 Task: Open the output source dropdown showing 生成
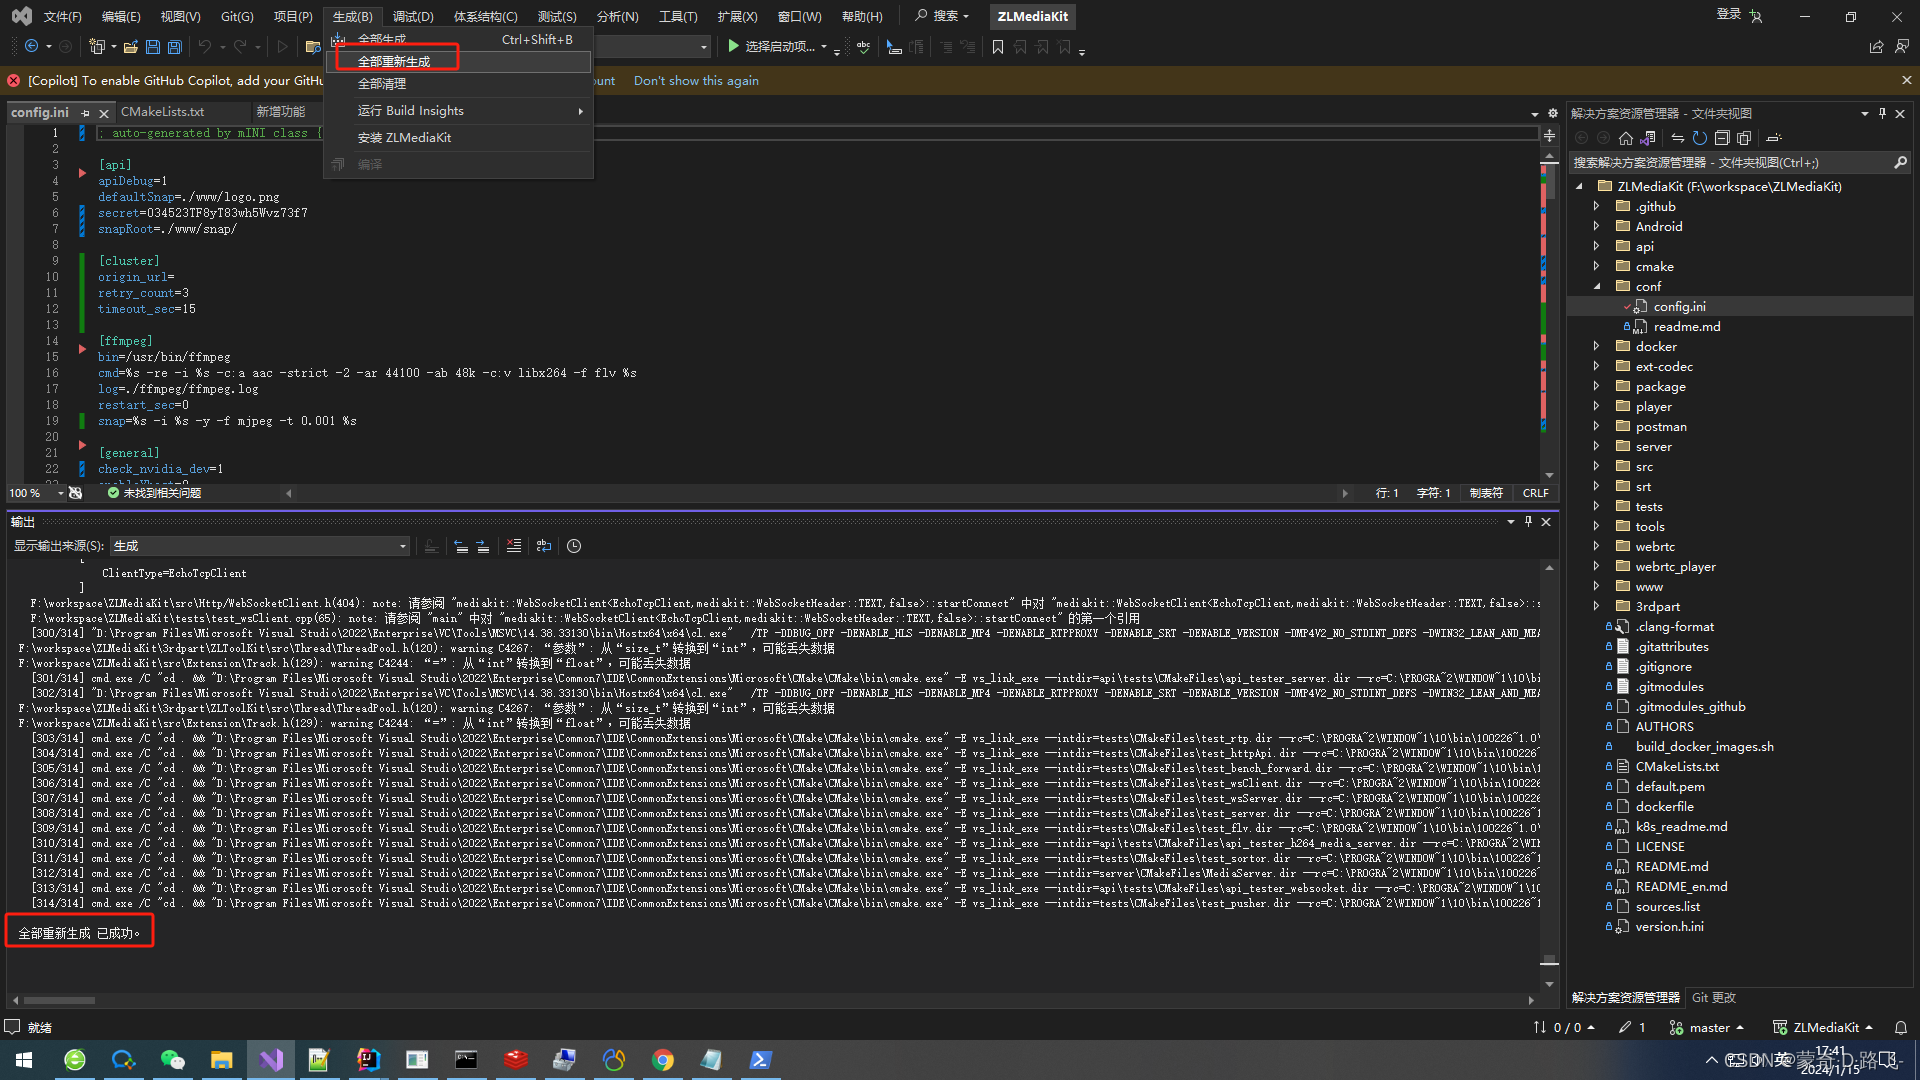pyautogui.click(x=260, y=546)
